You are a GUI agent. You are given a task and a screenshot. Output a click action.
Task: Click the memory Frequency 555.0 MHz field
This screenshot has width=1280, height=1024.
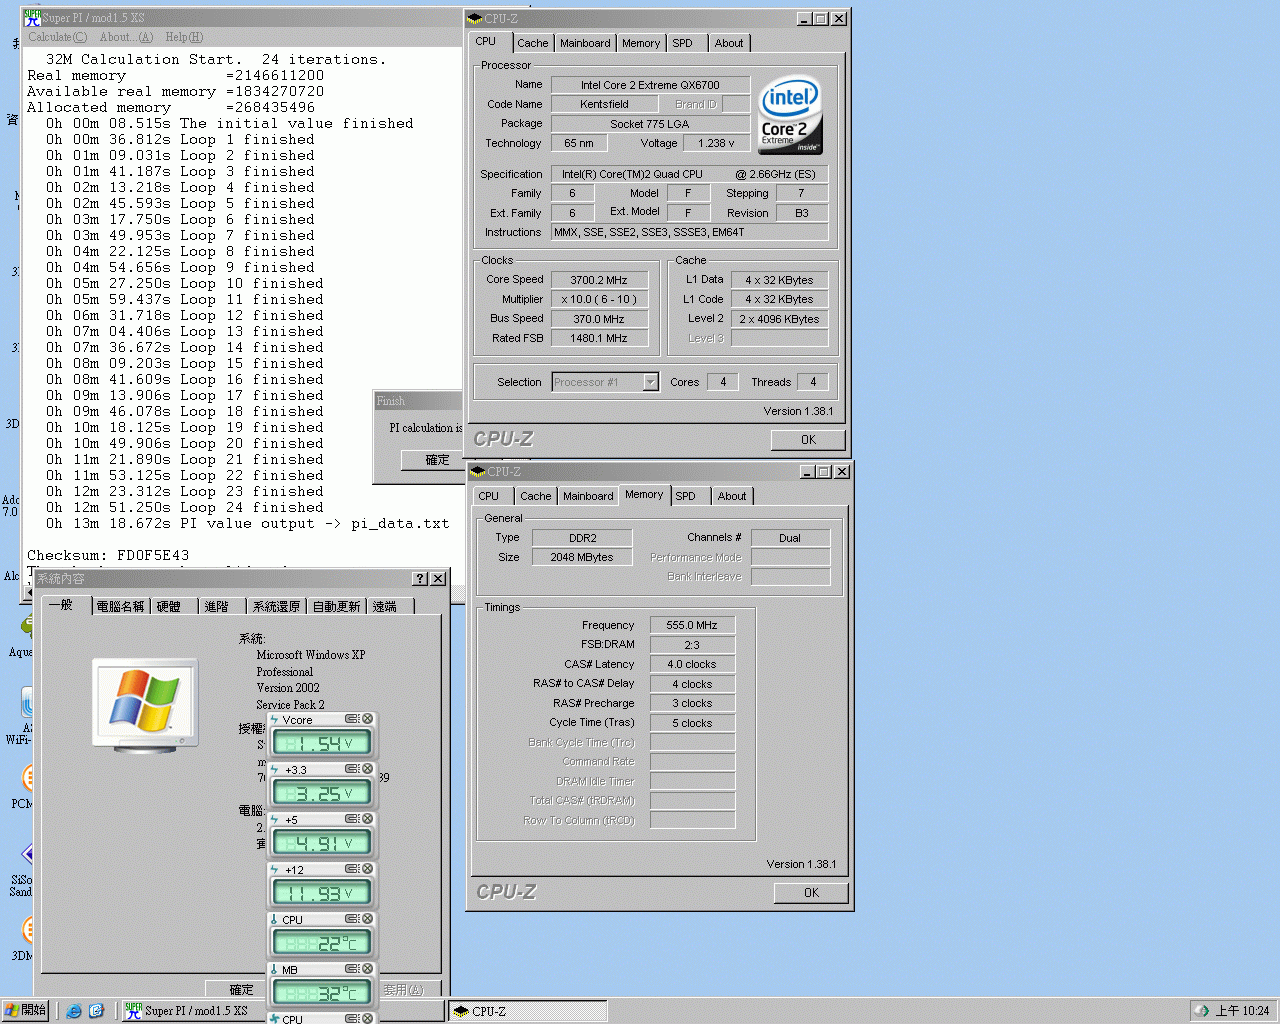692,625
